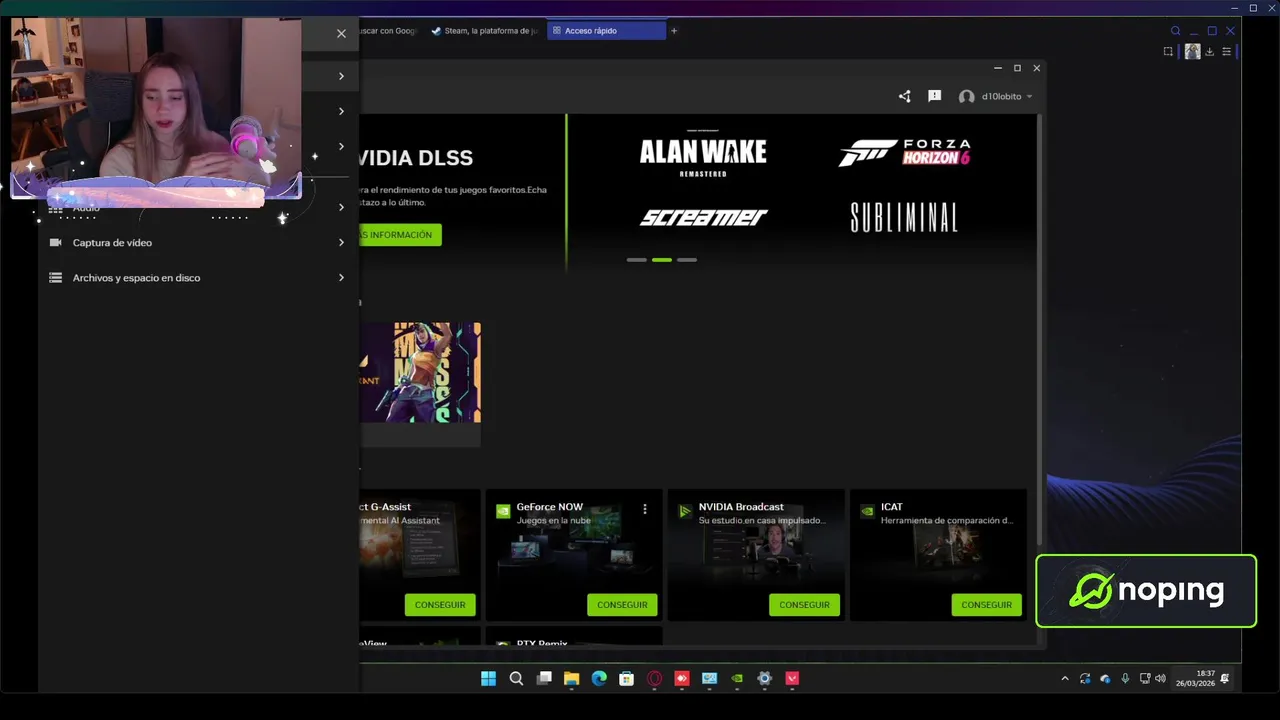Image resolution: width=1280 pixels, height=720 pixels.
Task: Click the NVIDIA app vertical scrollbar
Action: [1041, 330]
